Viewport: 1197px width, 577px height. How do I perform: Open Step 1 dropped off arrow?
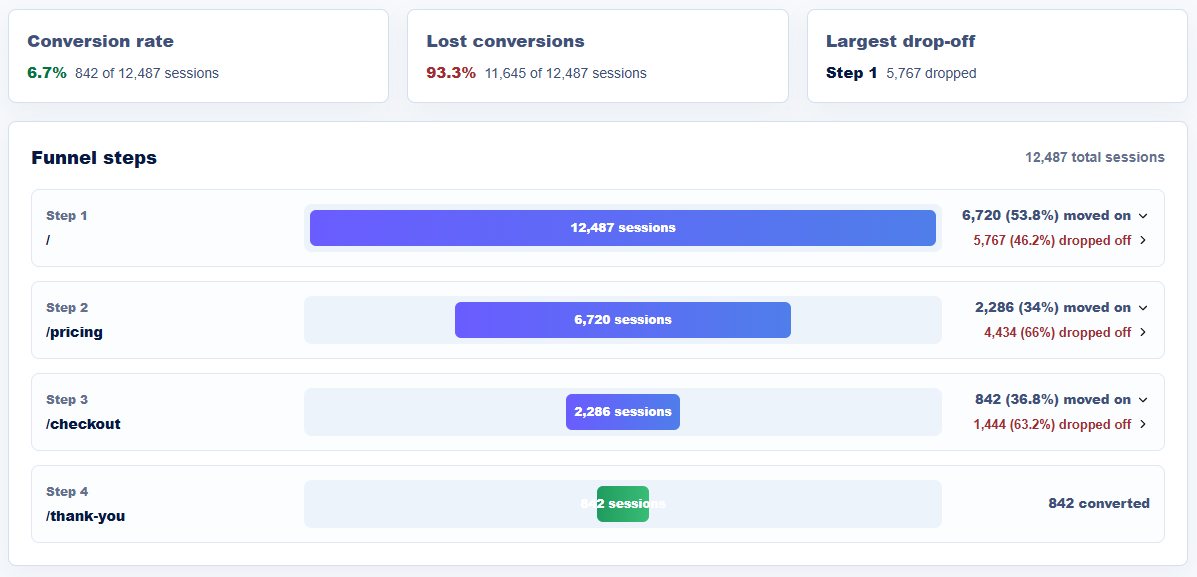coord(1143,240)
